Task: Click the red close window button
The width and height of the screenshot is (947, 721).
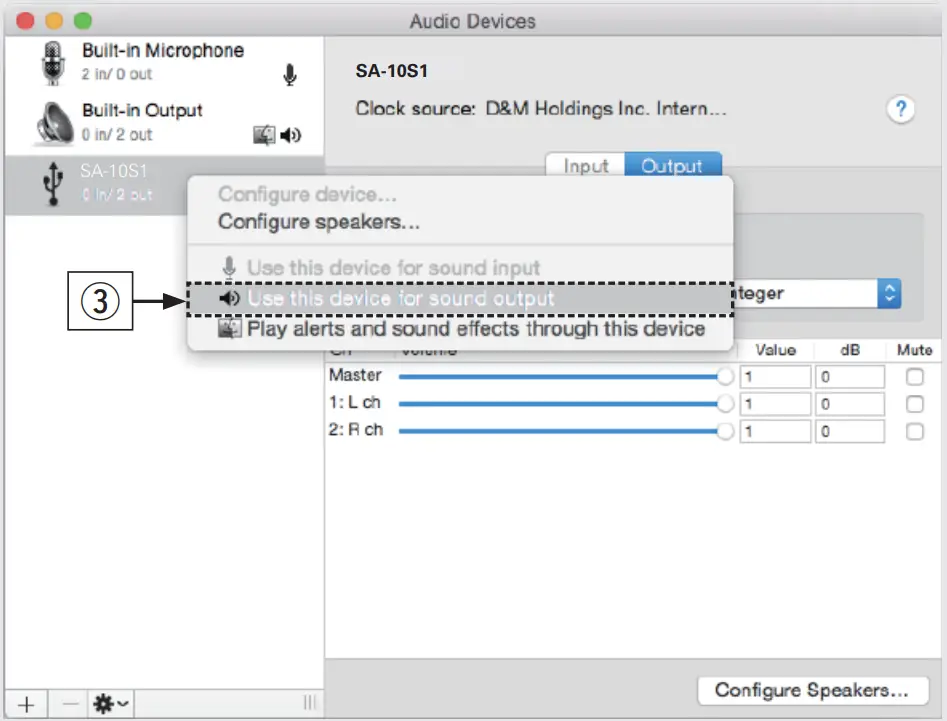Action: tap(25, 21)
